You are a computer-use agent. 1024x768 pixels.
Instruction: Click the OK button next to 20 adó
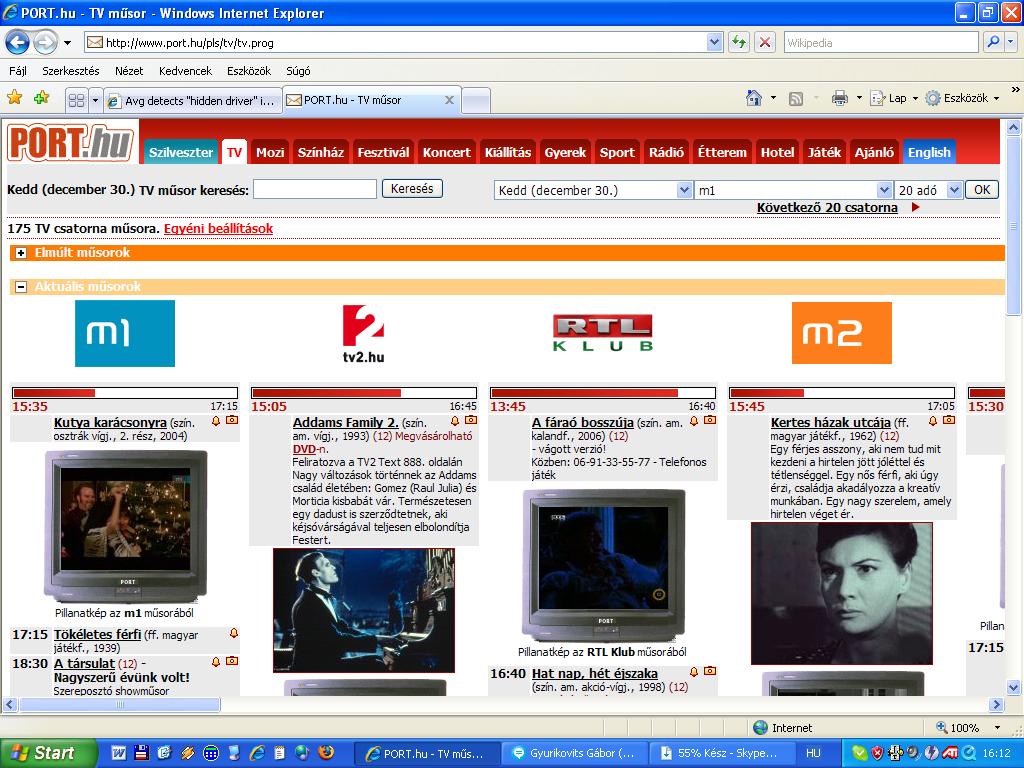[x=982, y=190]
